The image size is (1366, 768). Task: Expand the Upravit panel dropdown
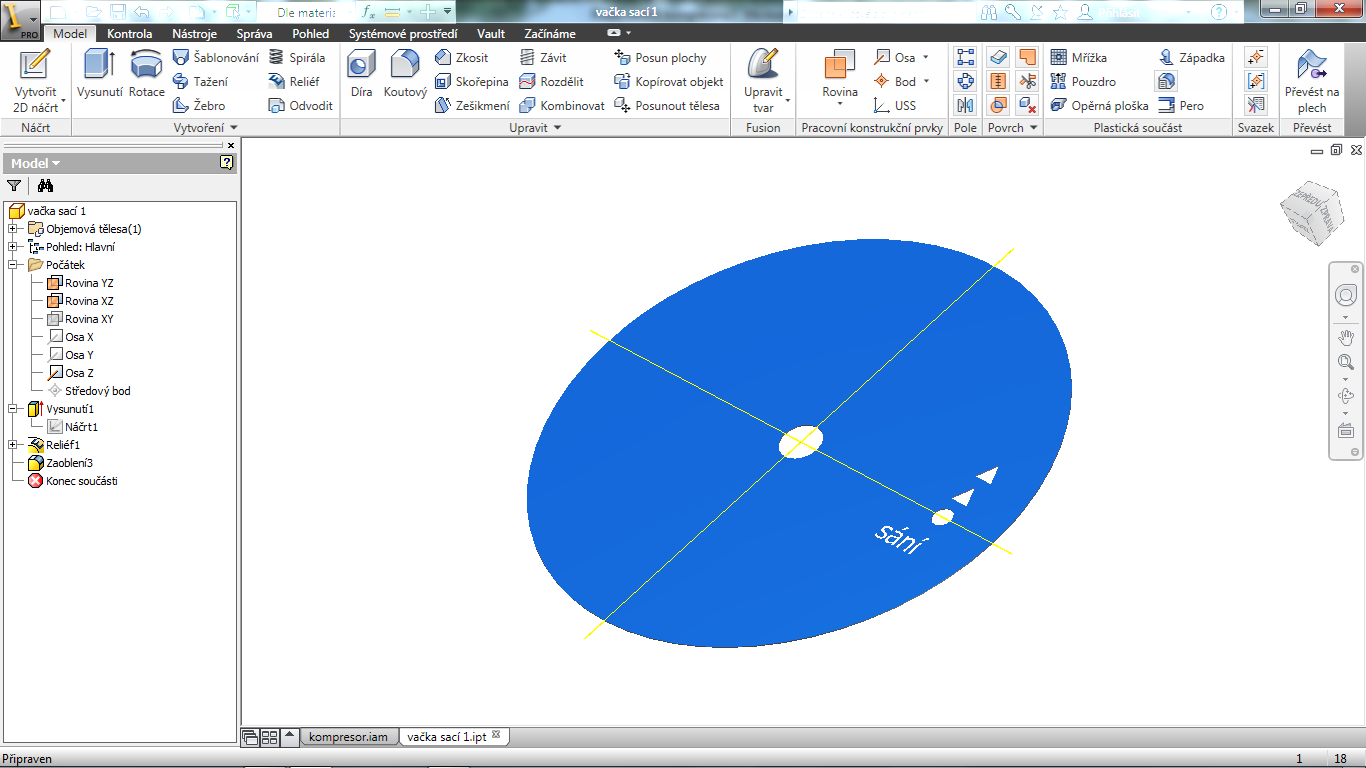pos(557,128)
